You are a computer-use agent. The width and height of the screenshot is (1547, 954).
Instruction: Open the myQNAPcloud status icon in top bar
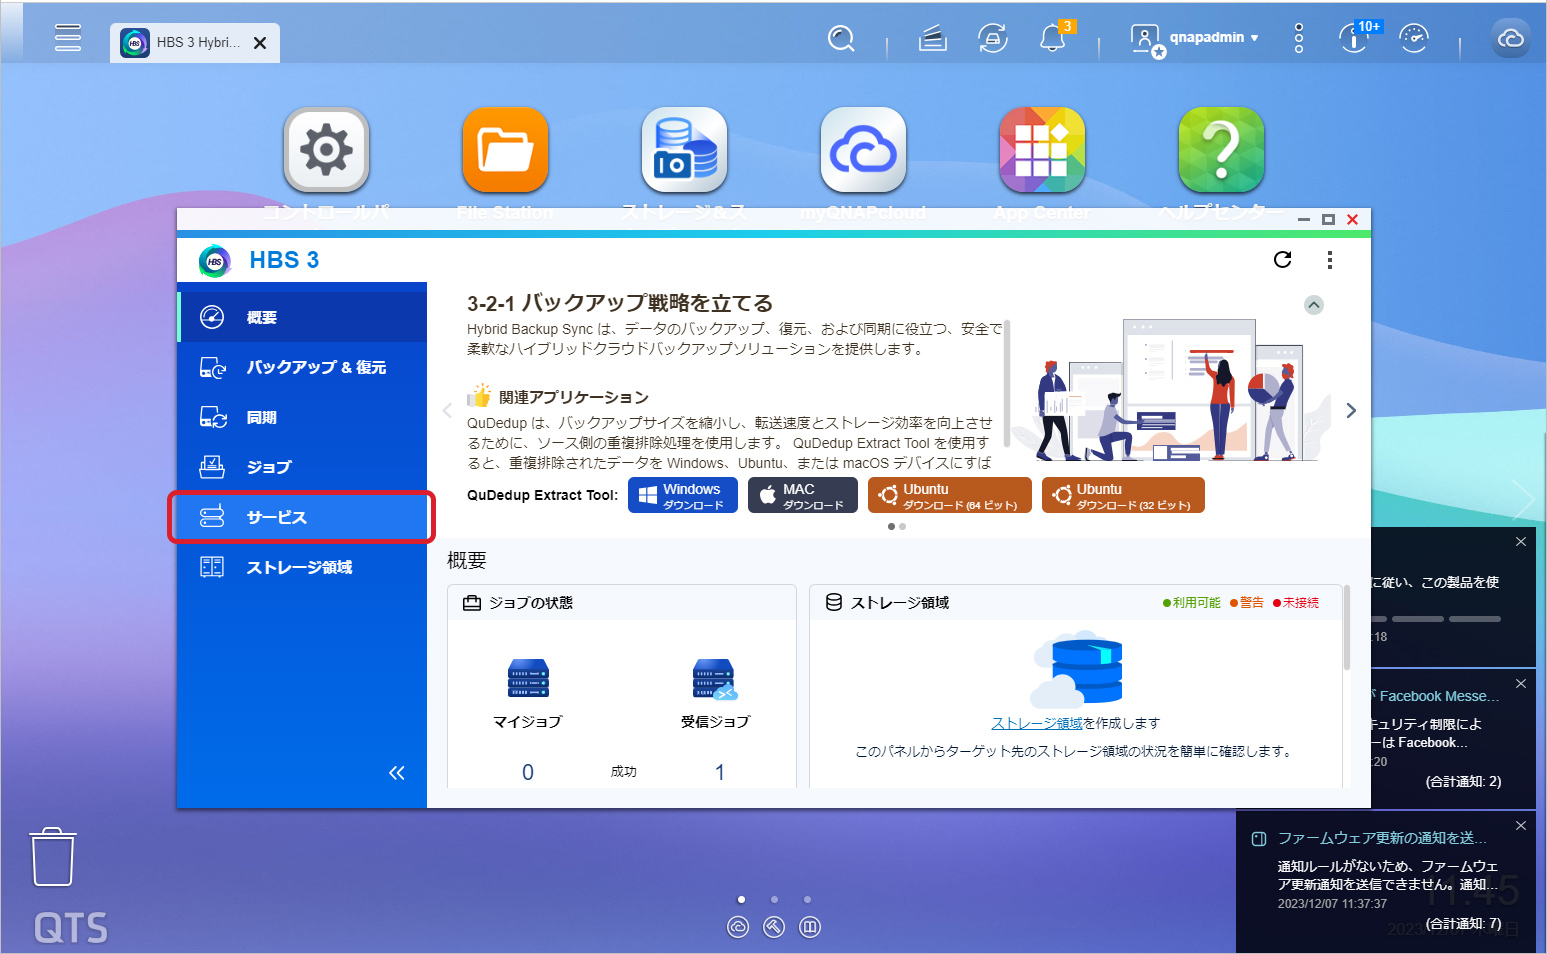coord(1511,38)
